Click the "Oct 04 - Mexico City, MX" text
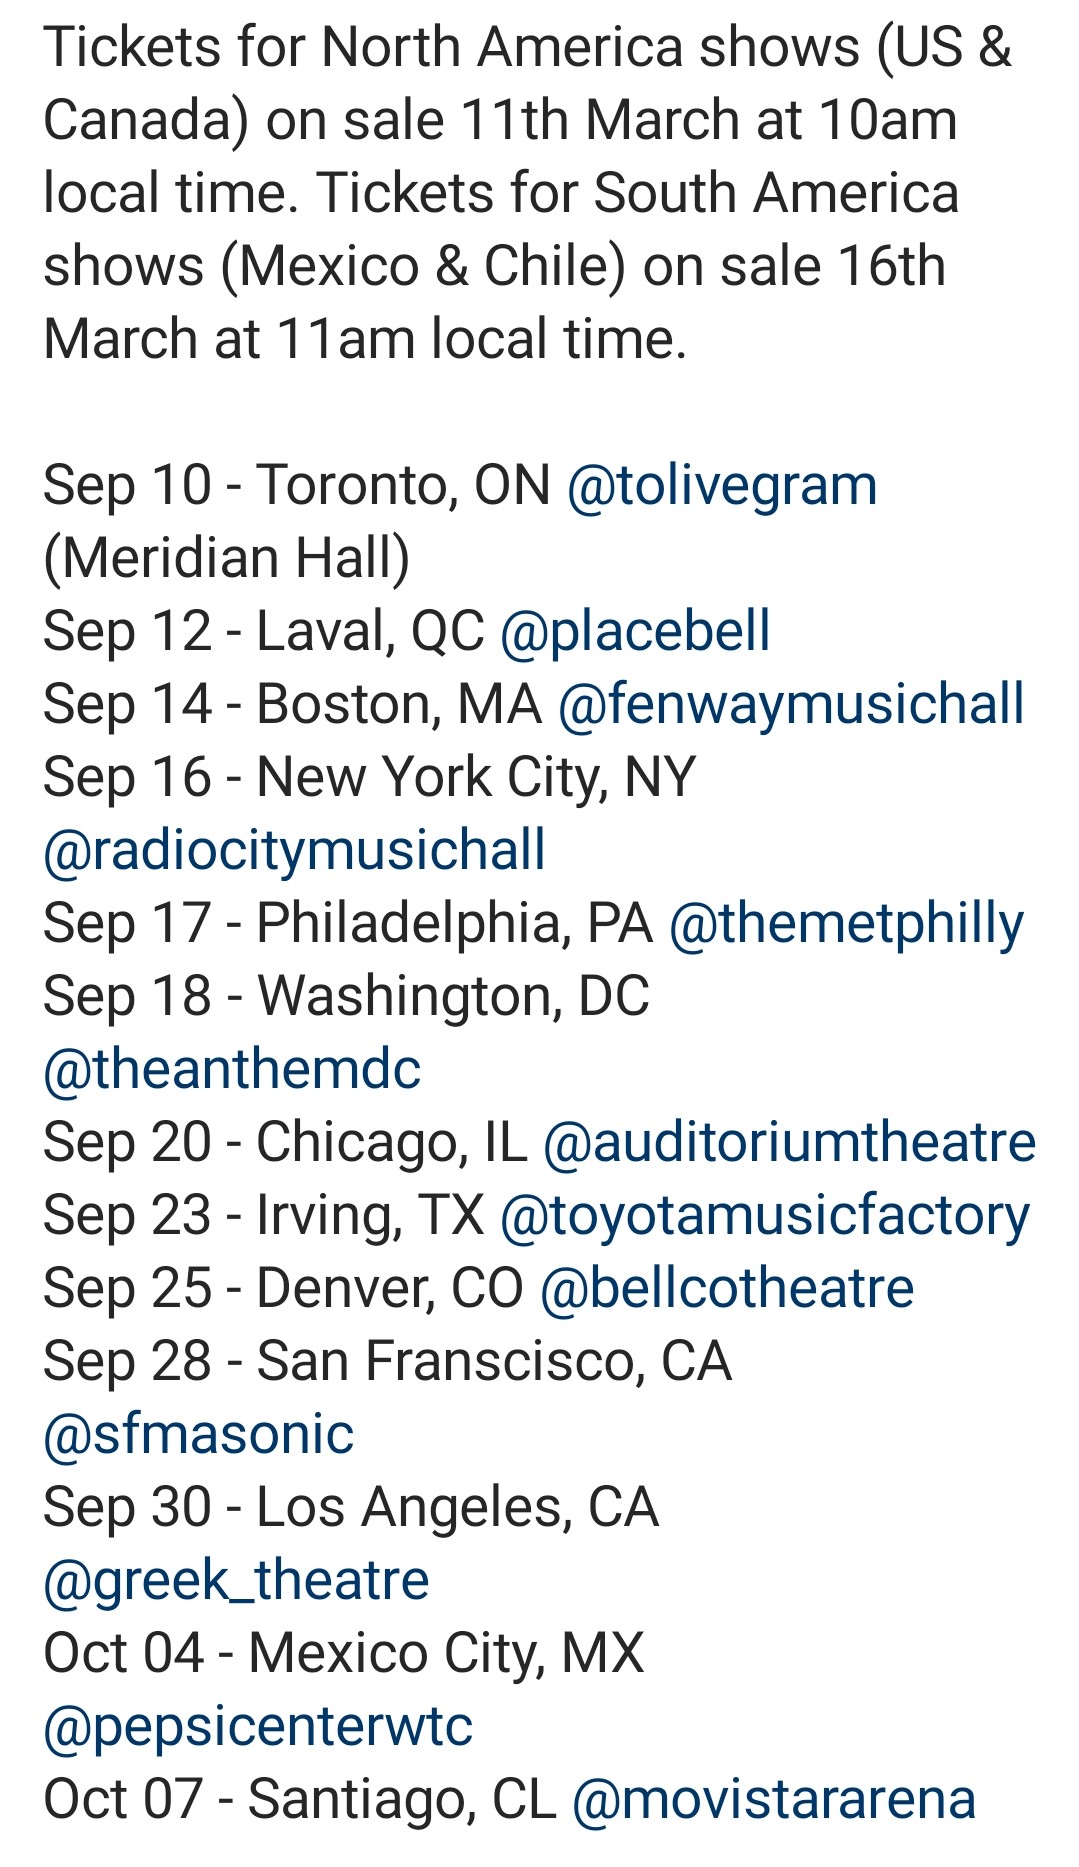This screenshot has height=1867, width=1079. [344, 1654]
